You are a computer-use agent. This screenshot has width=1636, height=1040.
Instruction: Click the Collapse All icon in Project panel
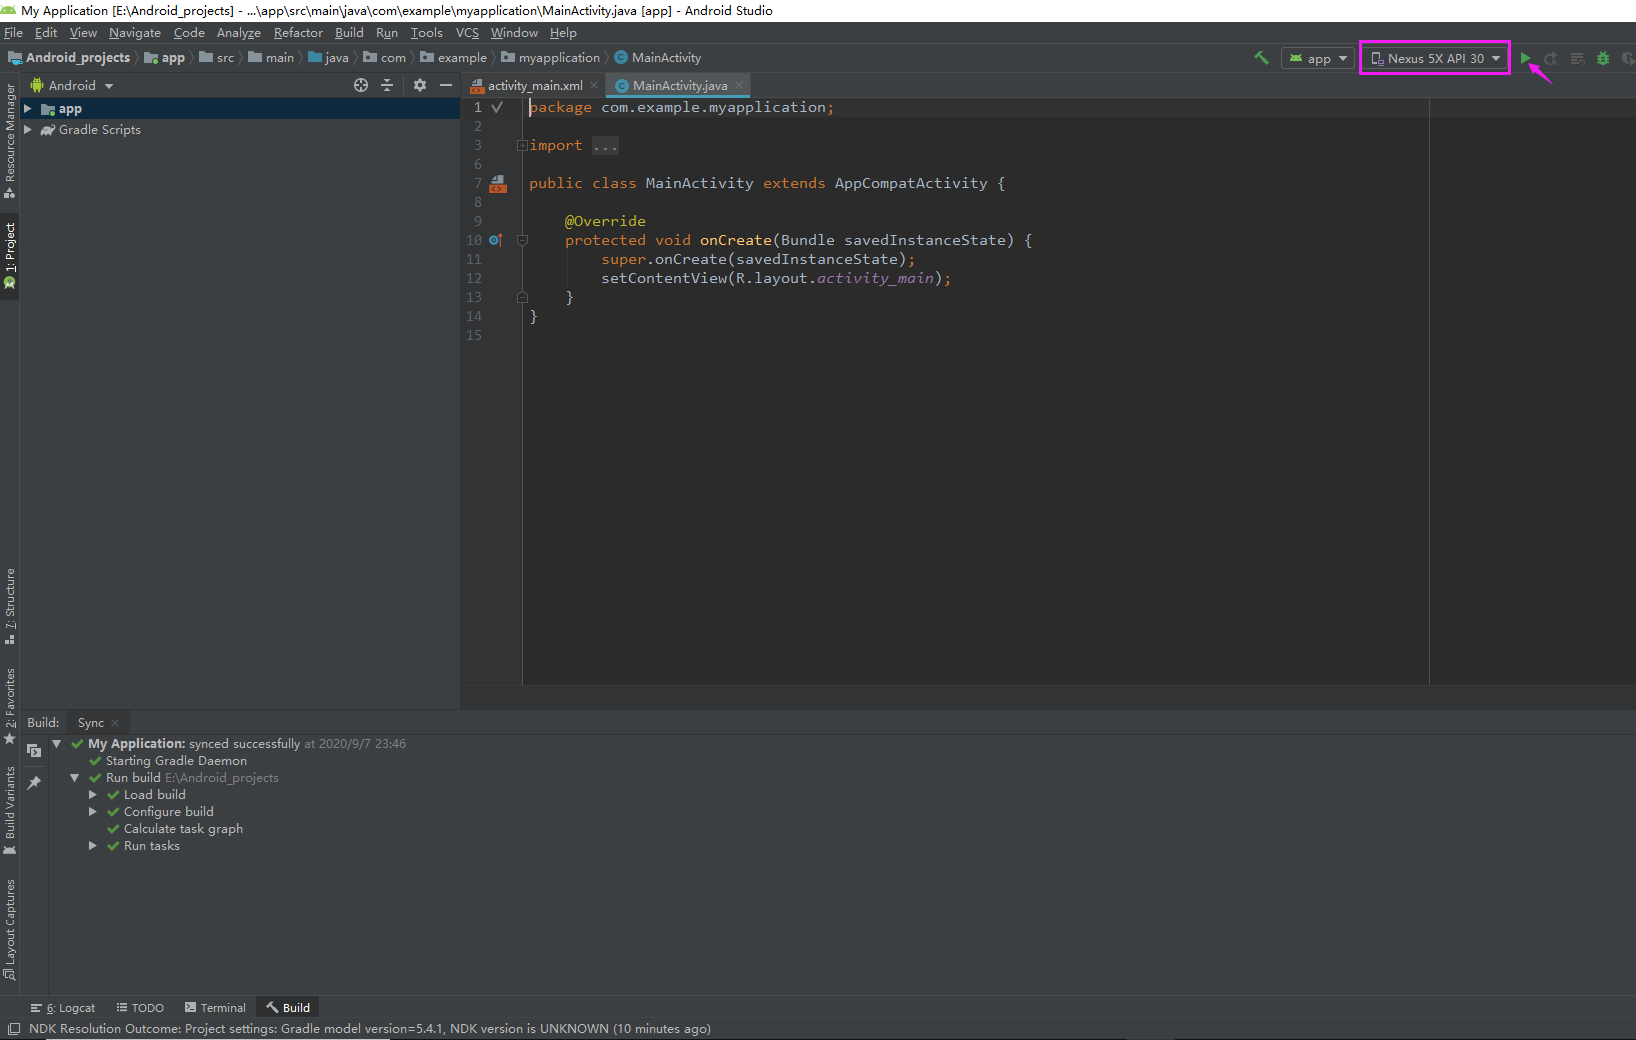pos(388,86)
